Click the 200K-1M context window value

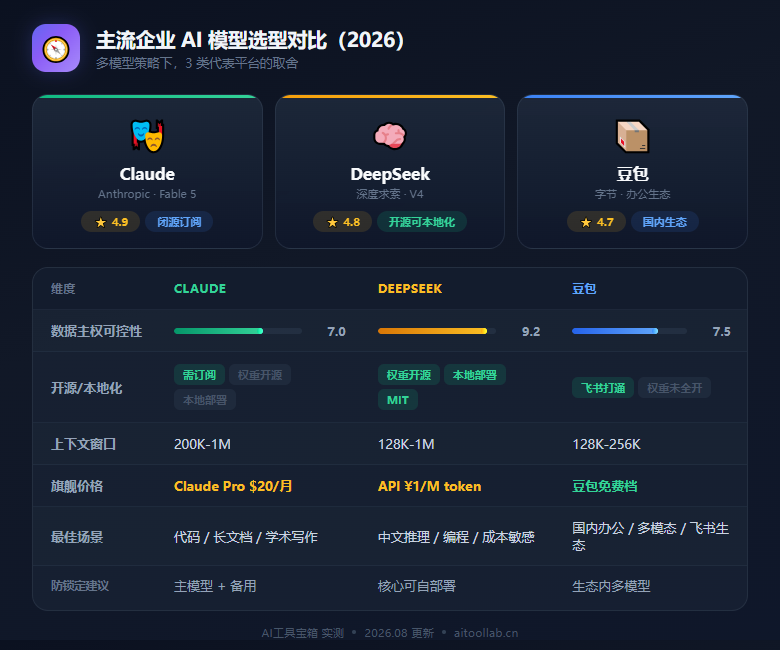pos(202,444)
